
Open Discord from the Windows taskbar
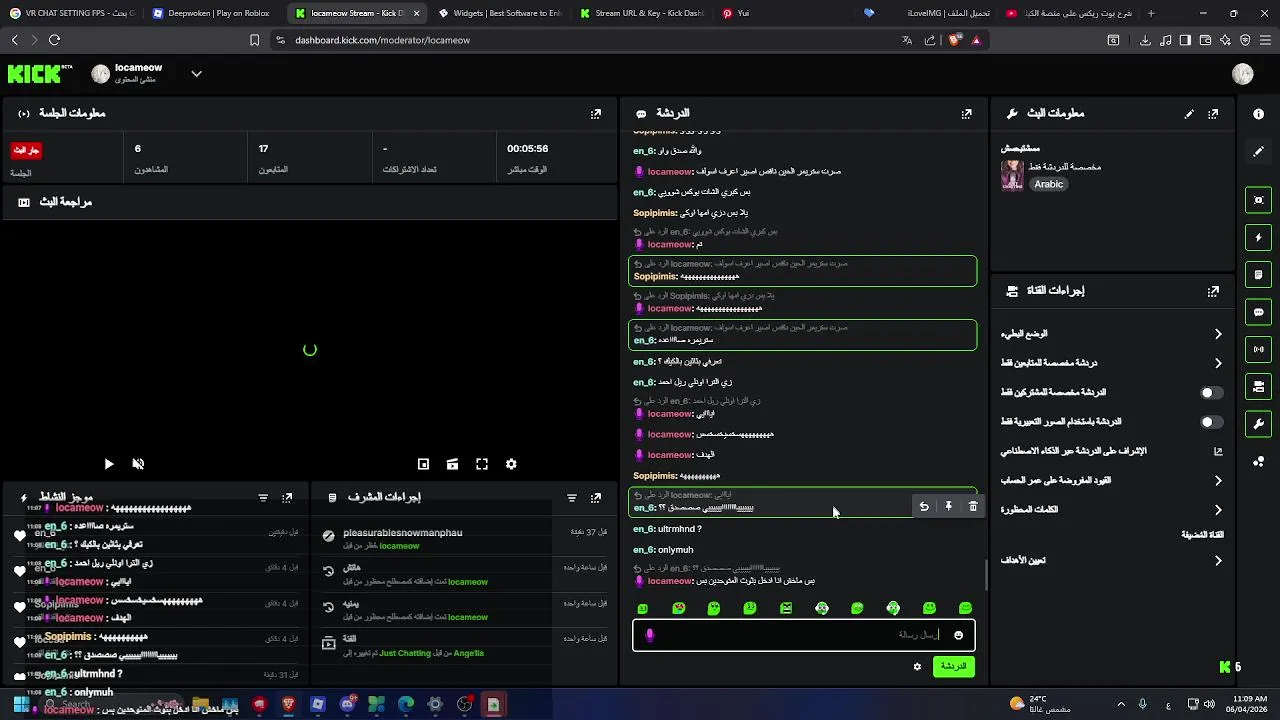click(347, 705)
